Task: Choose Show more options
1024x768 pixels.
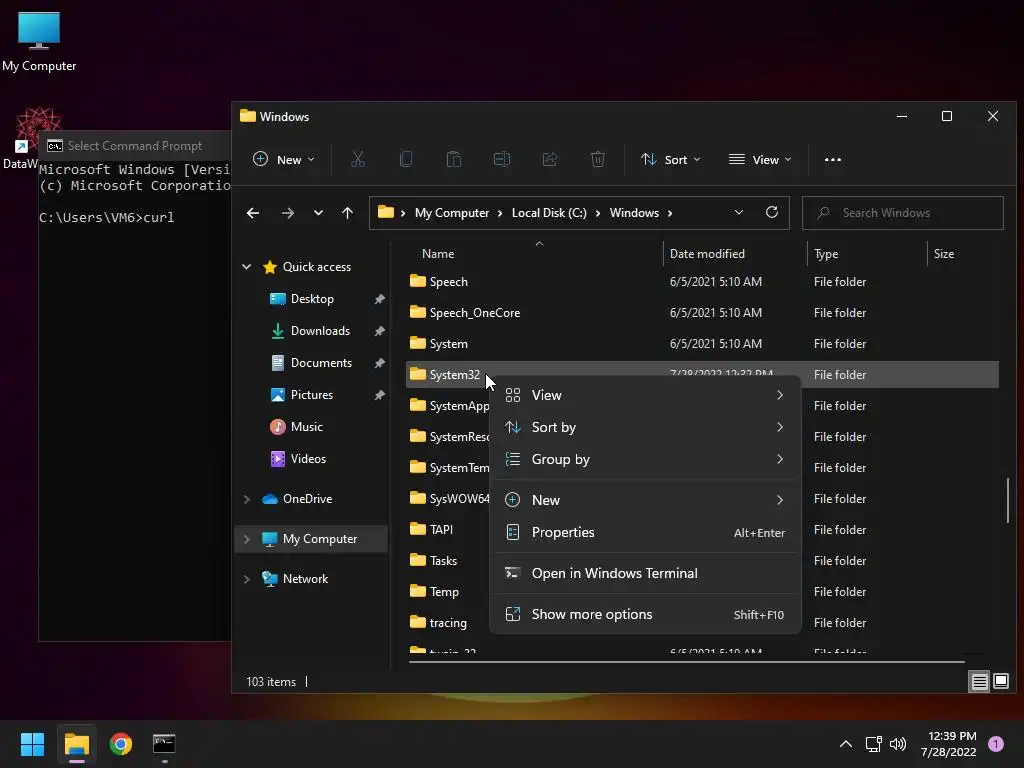Action: [645, 615]
